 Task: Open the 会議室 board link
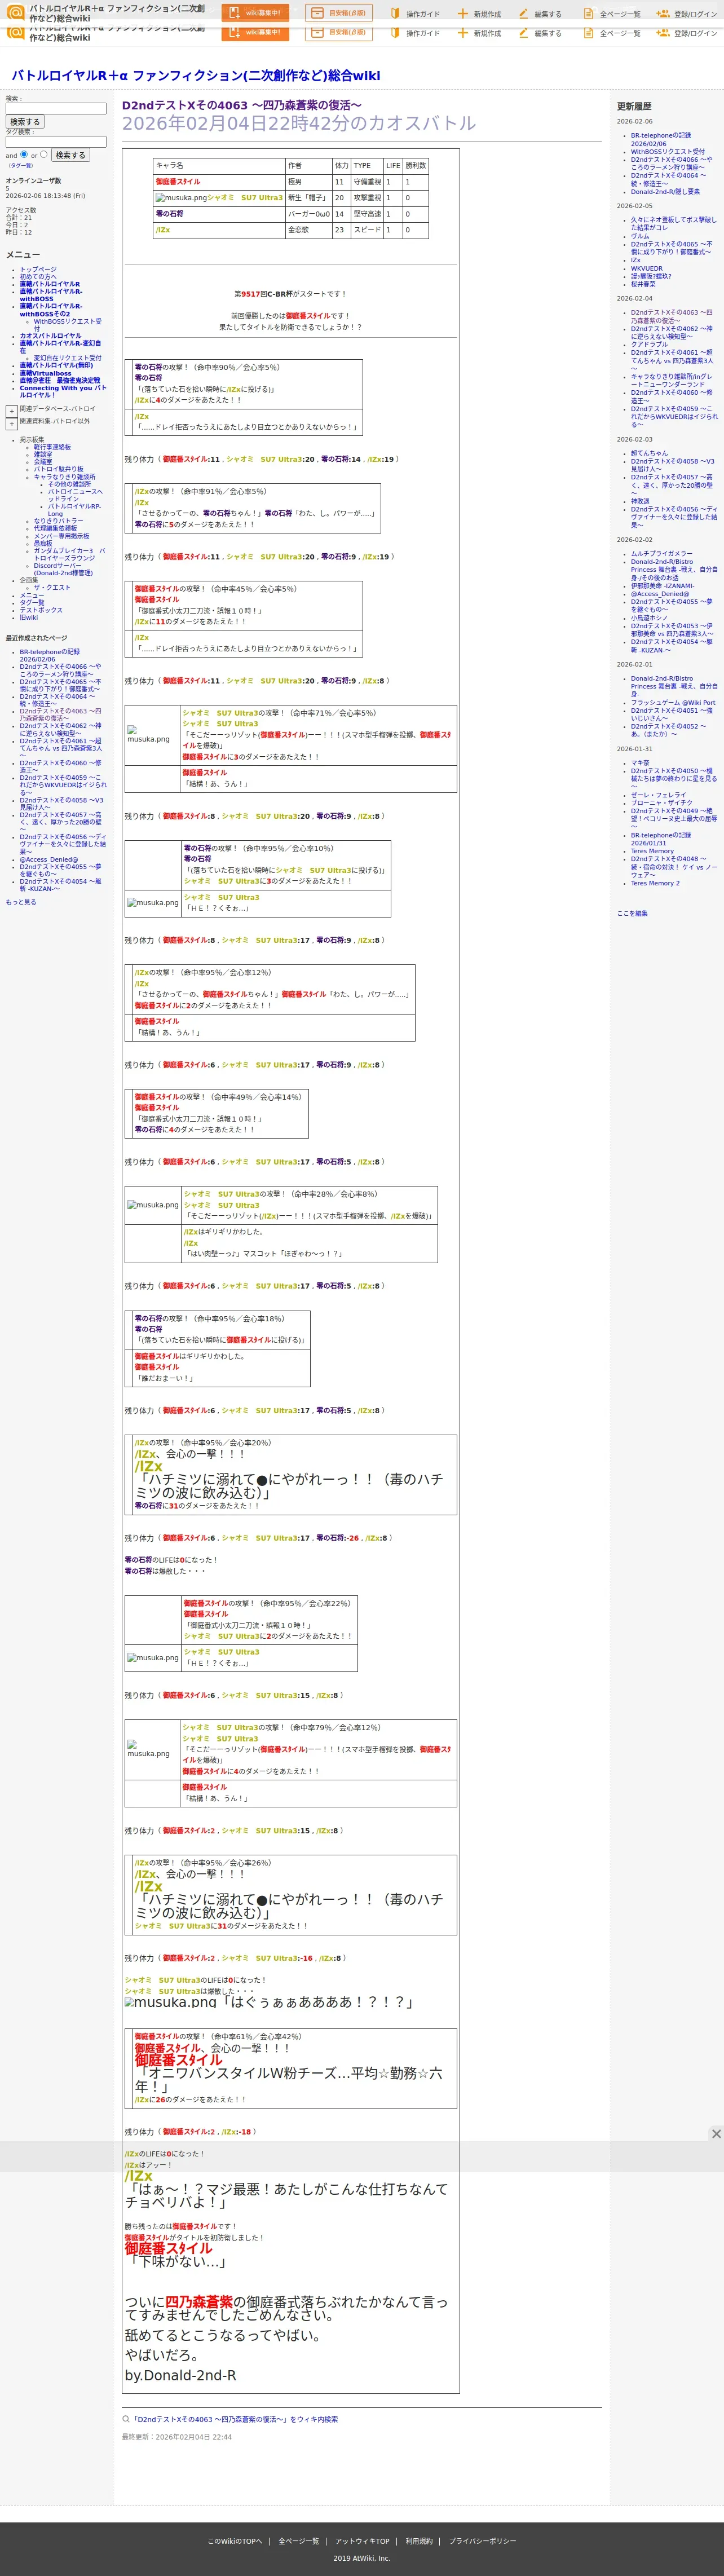(x=43, y=462)
